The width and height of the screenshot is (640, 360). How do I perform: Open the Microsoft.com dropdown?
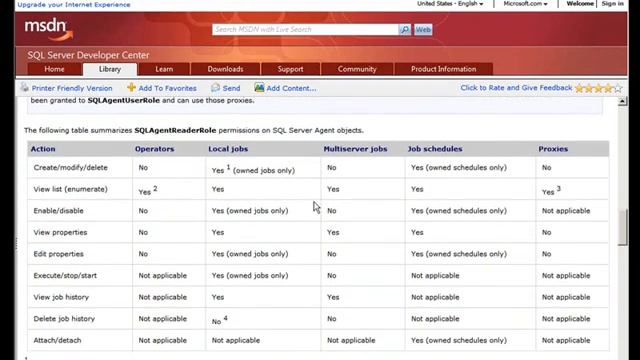[x=525, y=4]
